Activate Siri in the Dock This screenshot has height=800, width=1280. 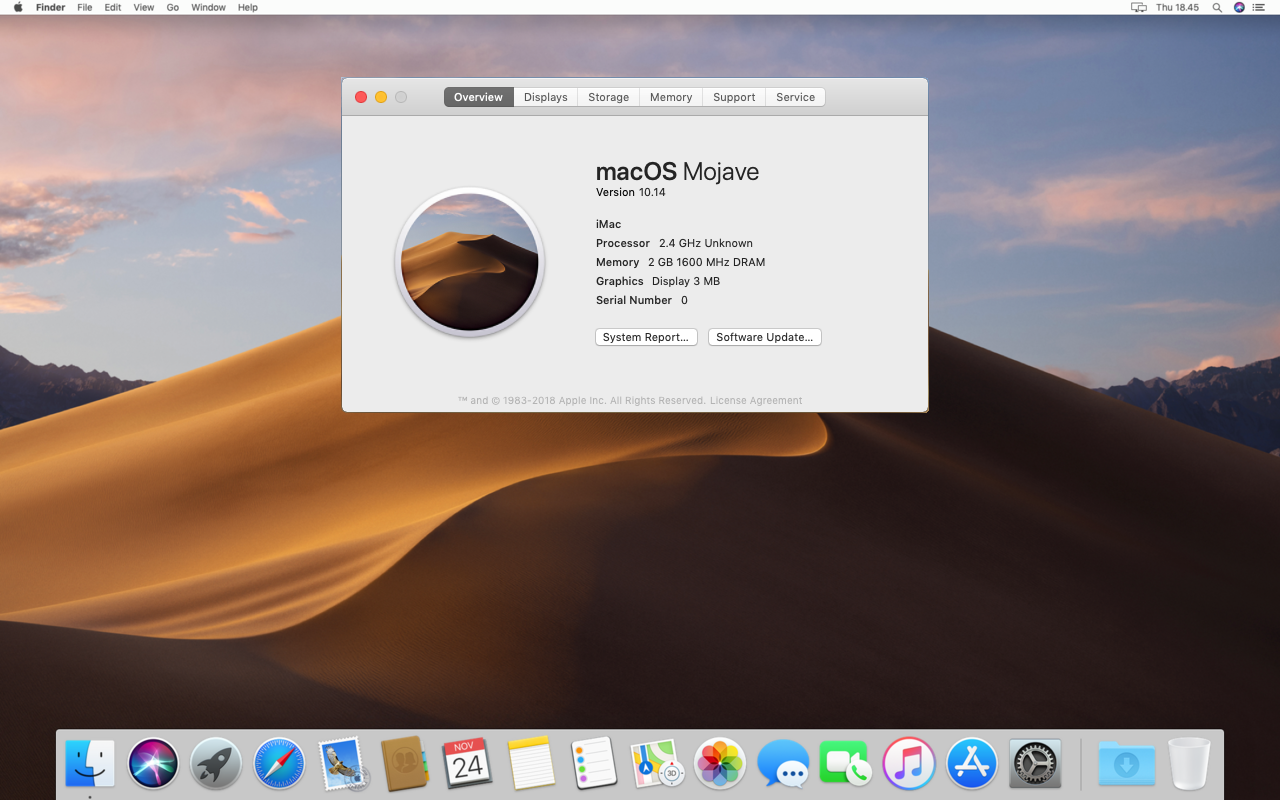point(152,763)
